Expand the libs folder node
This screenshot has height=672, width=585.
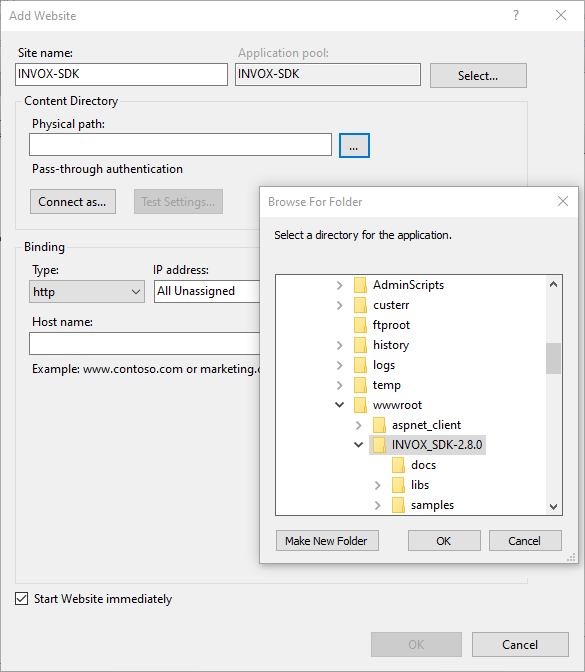[x=378, y=485]
